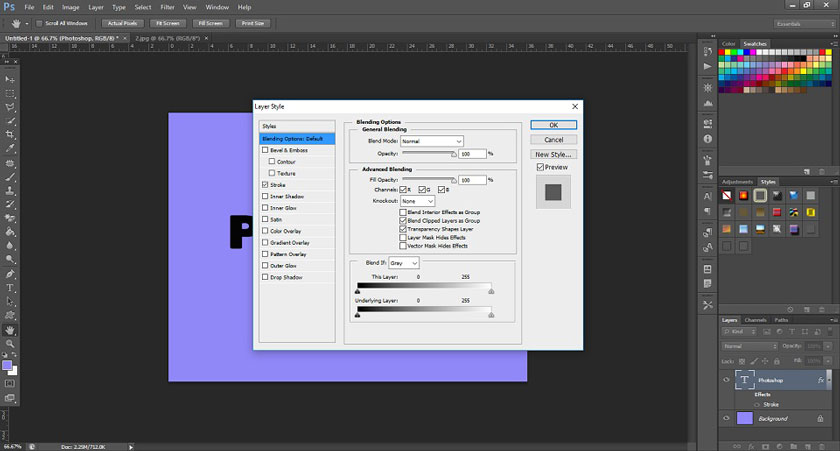Switch to the Adjustments tab
The height and width of the screenshot is (451, 840).
(x=737, y=182)
